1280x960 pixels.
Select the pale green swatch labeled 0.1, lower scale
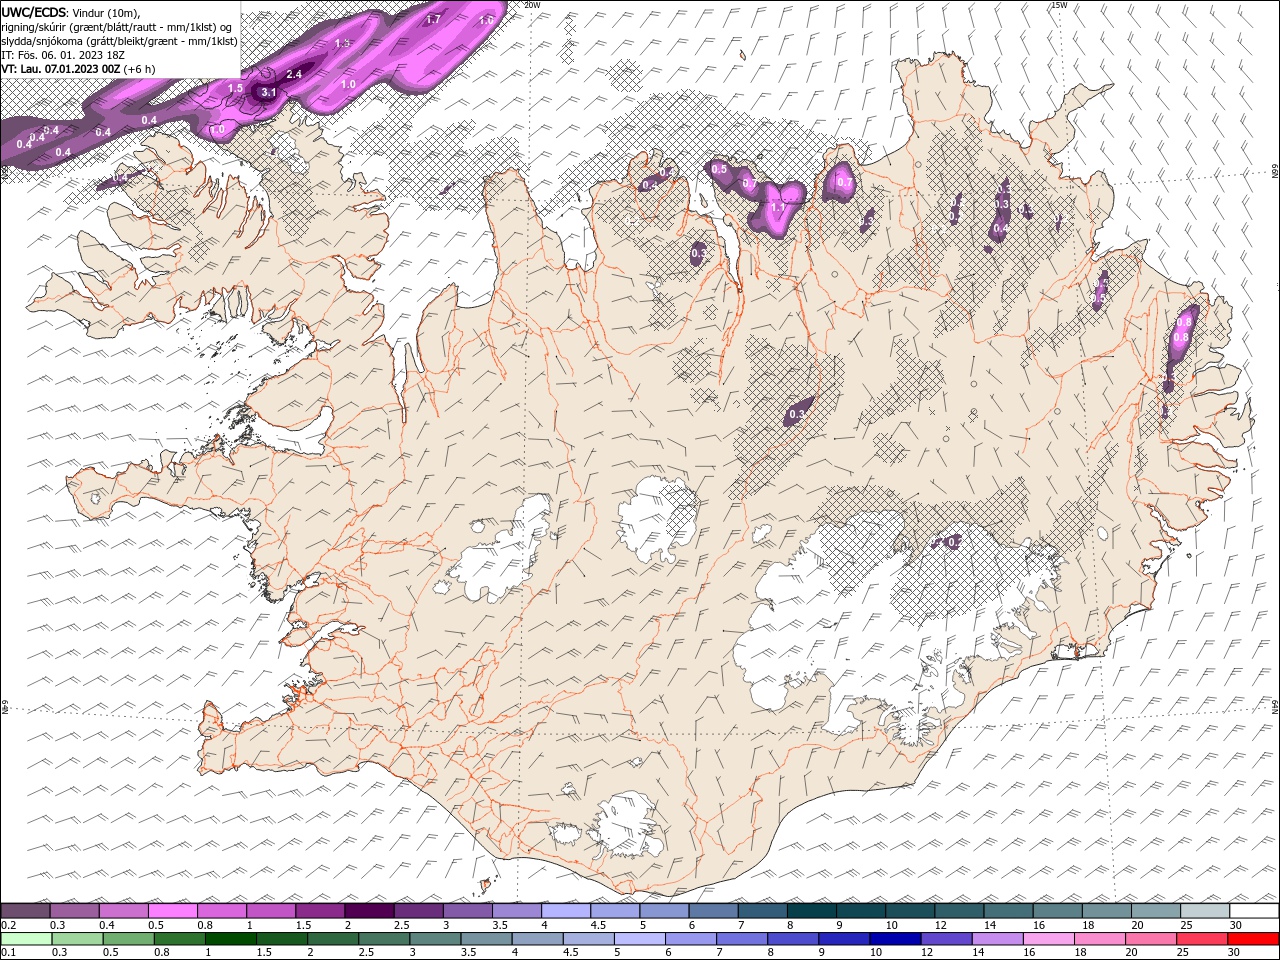coord(26,939)
